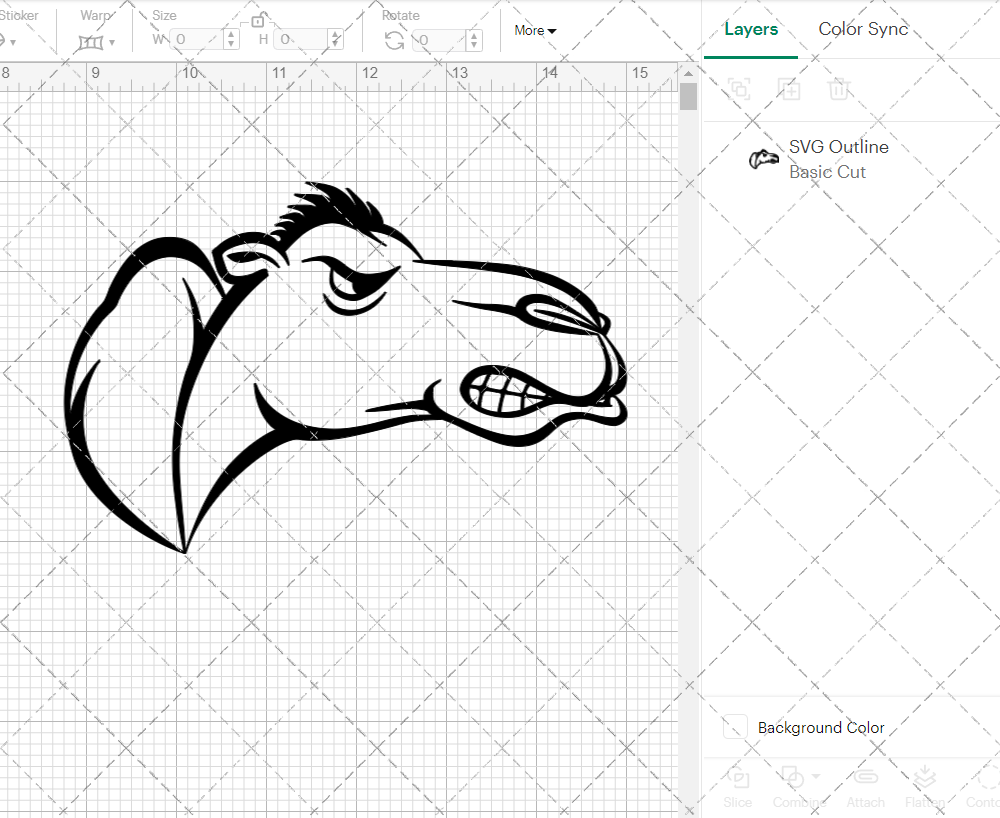Click the Combine tool icon
This screenshot has height=818, width=1000.
point(793,779)
